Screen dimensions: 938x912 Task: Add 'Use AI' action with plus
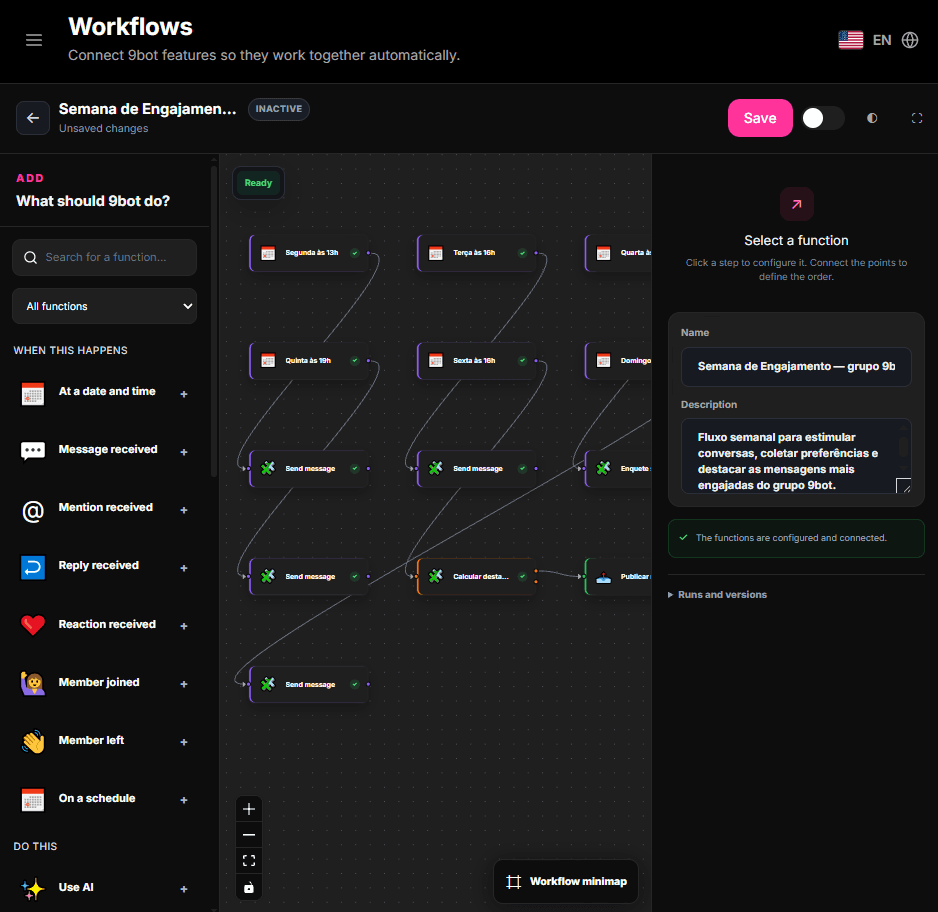pyautogui.click(x=184, y=889)
